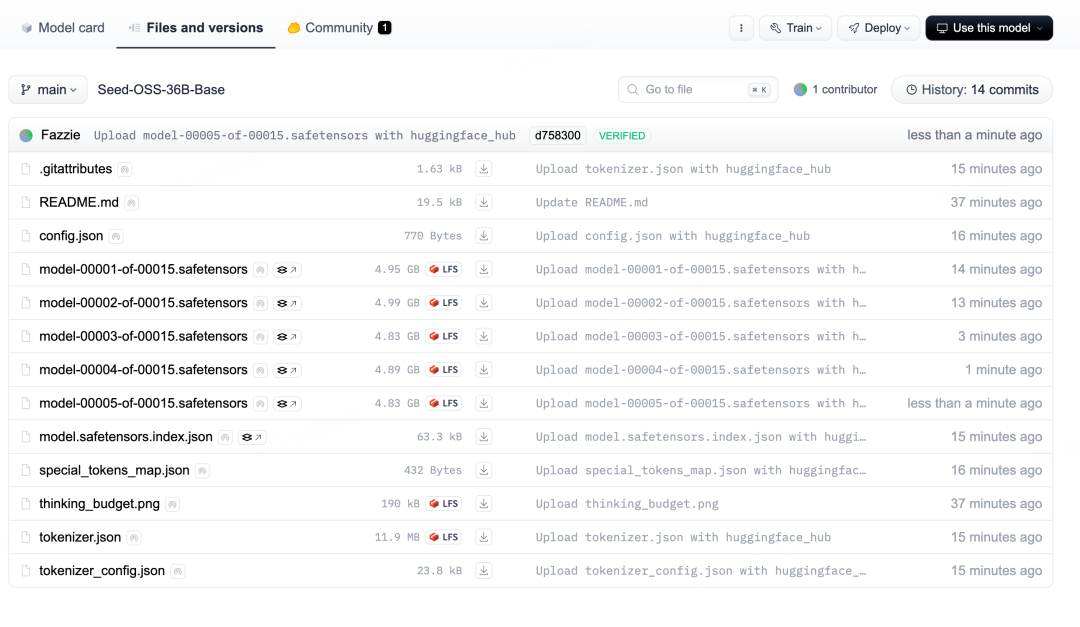
Task: Open the Community tab
Action: click(x=340, y=28)
